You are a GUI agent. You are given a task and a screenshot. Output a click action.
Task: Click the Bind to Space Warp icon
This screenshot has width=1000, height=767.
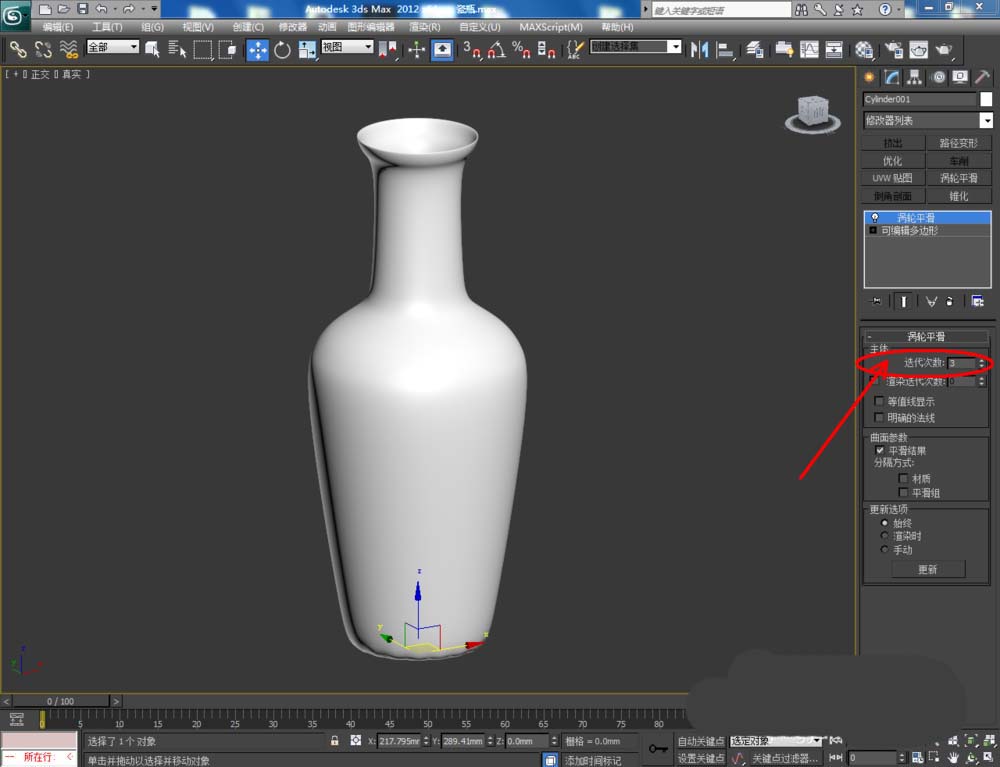(x=68, y=49)
